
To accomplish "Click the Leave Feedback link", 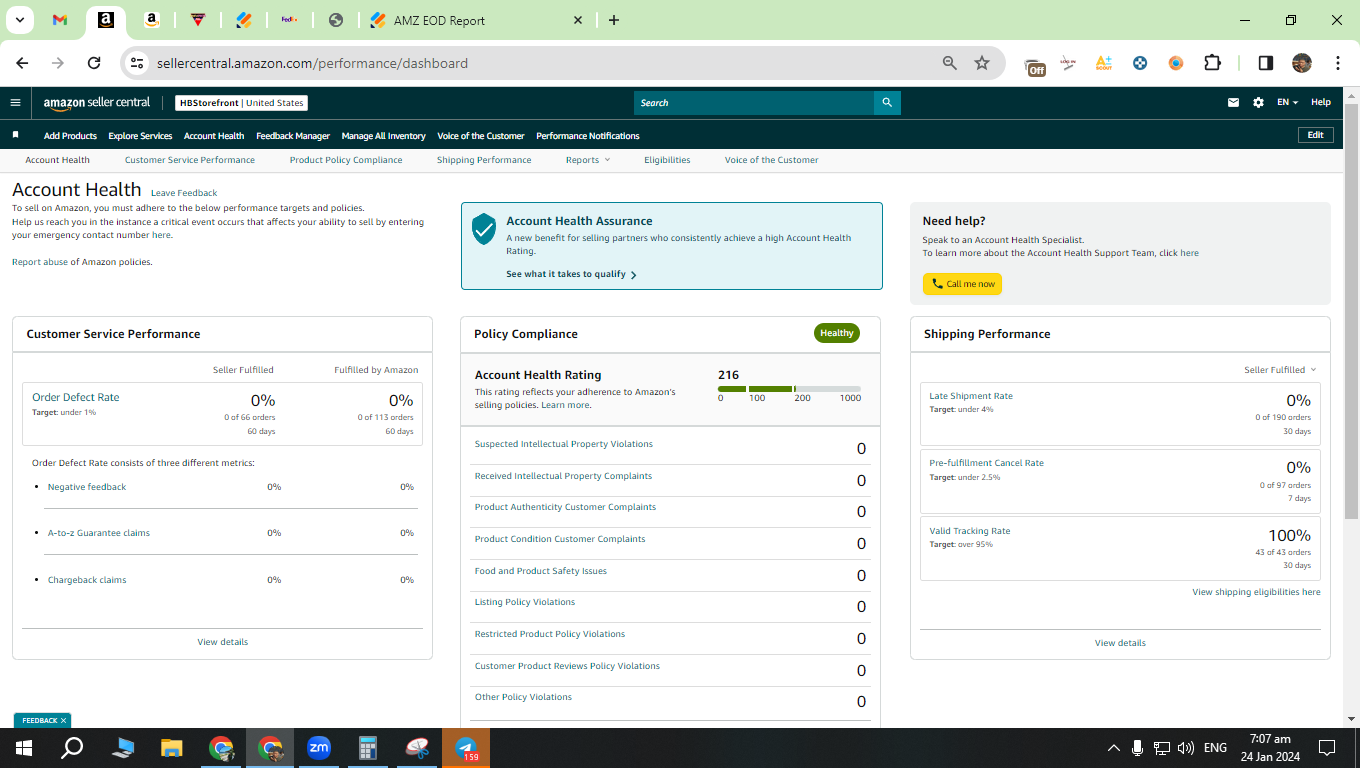I will (x=184, y=193).
